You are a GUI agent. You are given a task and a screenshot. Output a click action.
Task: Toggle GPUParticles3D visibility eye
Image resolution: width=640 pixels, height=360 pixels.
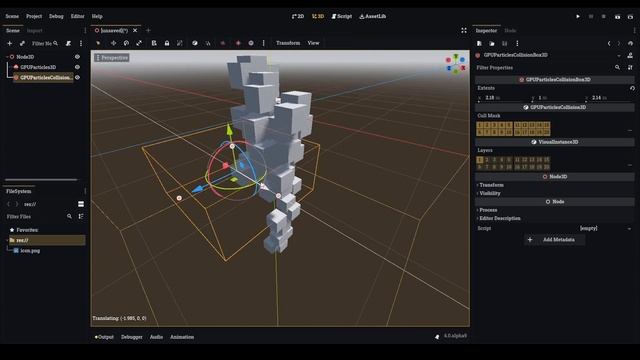pyautogui.click(x=77, y=67)
